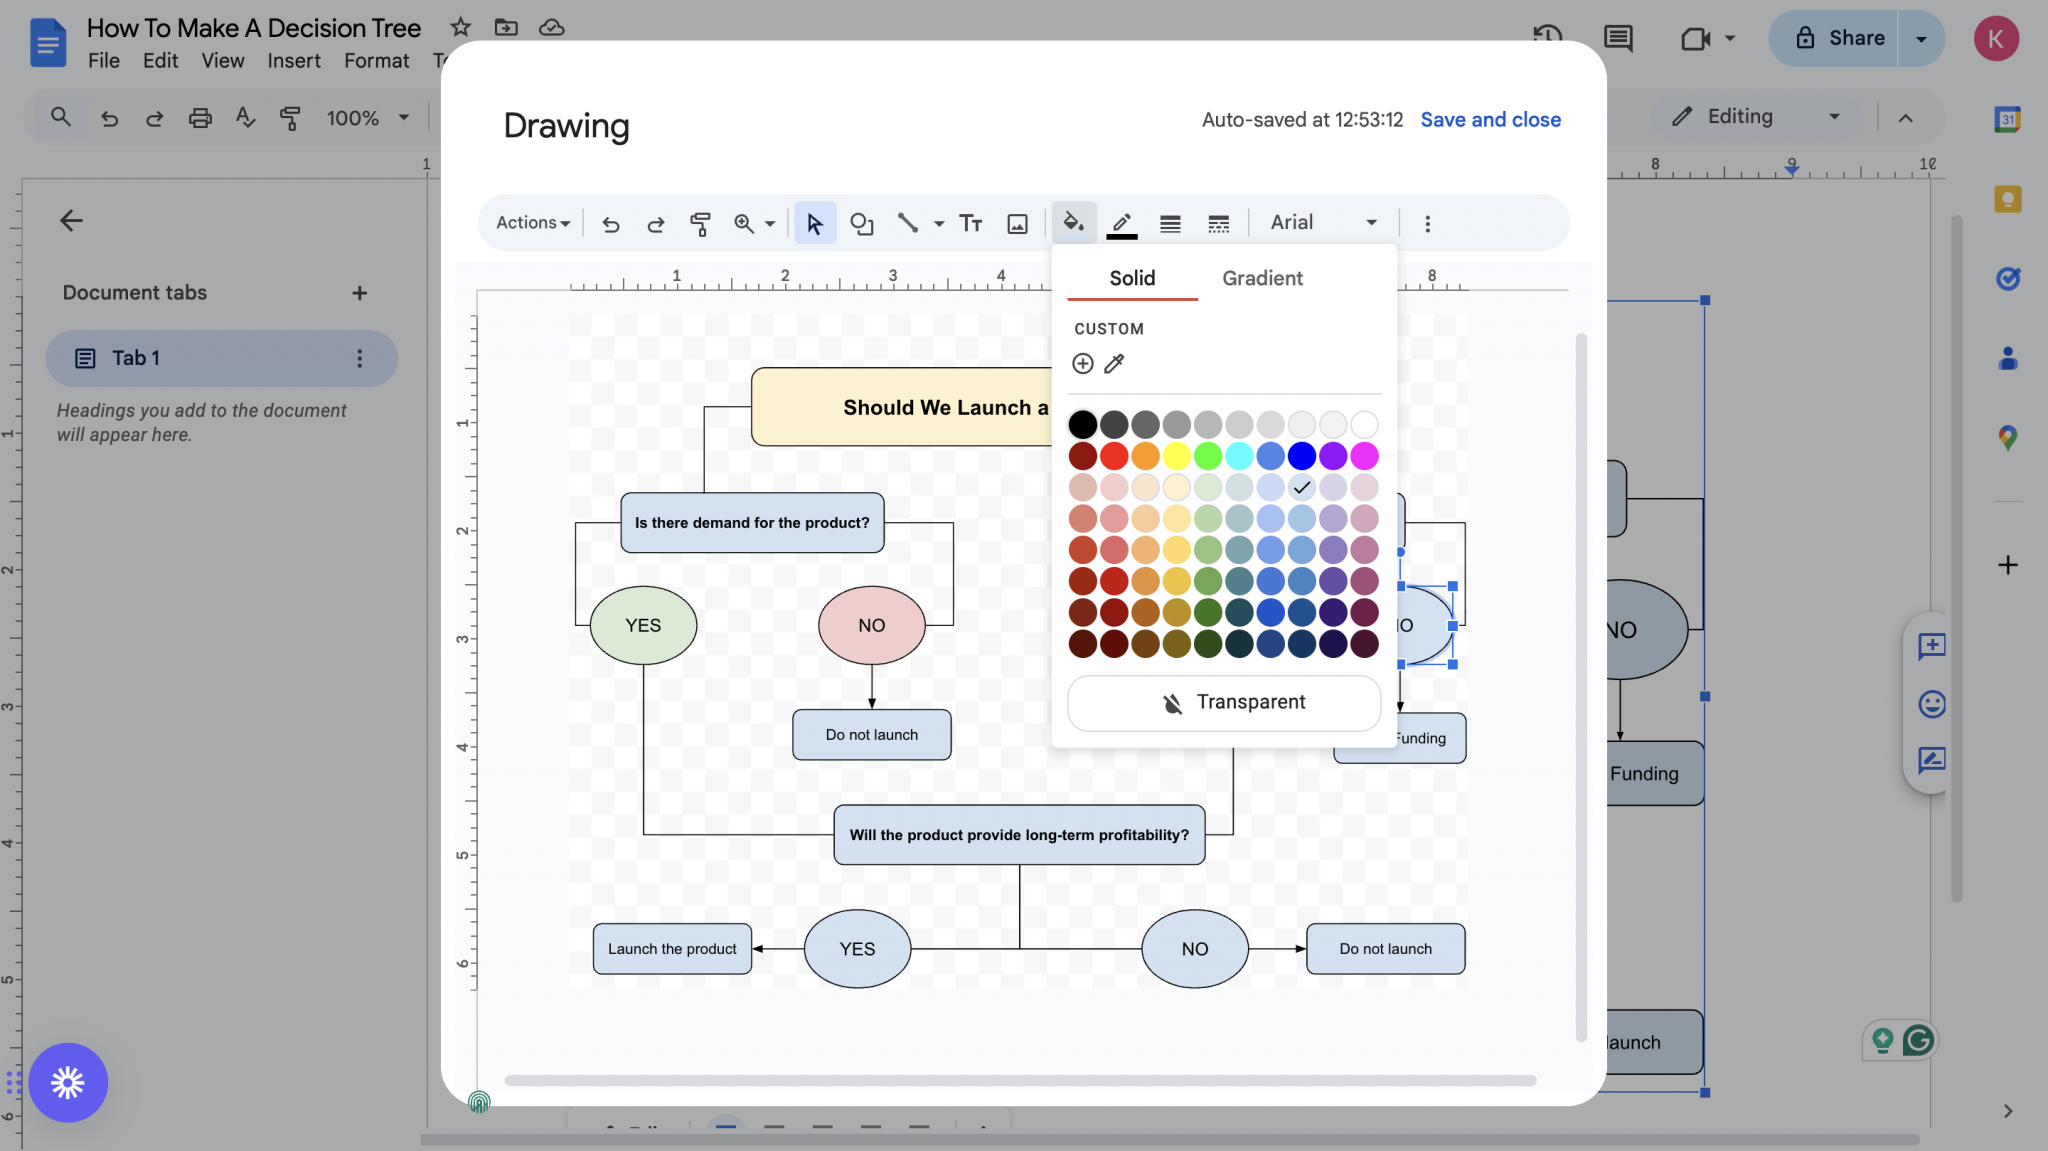Open Google Keep in the side panel
The image size is (2048, 1151).
click(x=2007, y=199)
